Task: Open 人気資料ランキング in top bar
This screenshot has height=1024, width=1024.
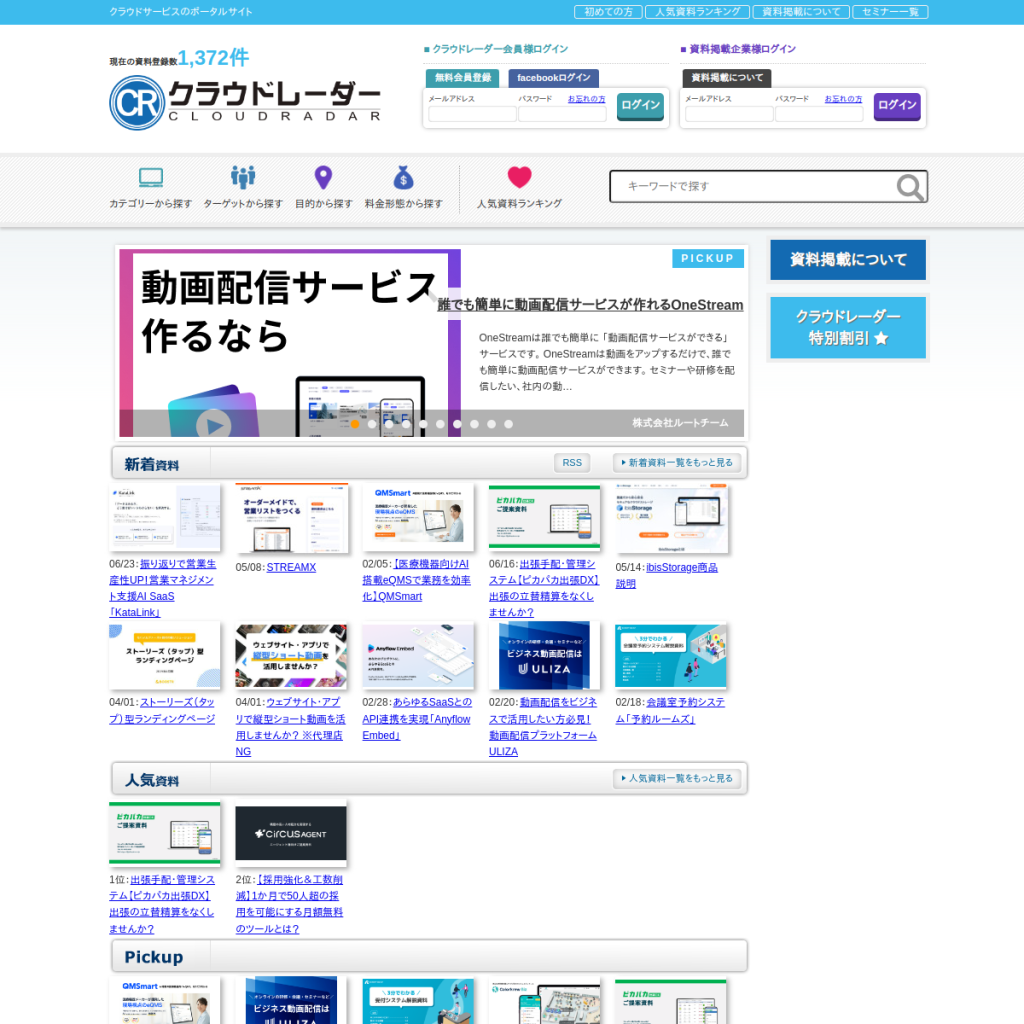Action: 697,12
